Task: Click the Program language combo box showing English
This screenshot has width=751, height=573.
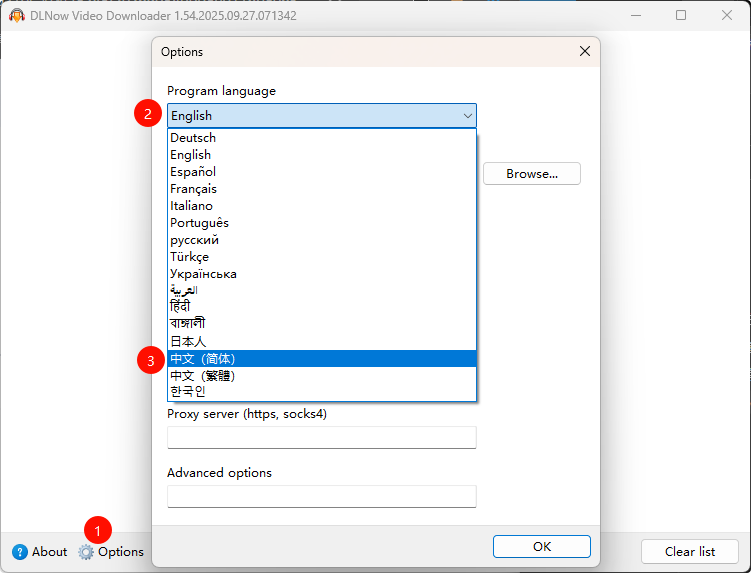Action: [x=322, y=116]
